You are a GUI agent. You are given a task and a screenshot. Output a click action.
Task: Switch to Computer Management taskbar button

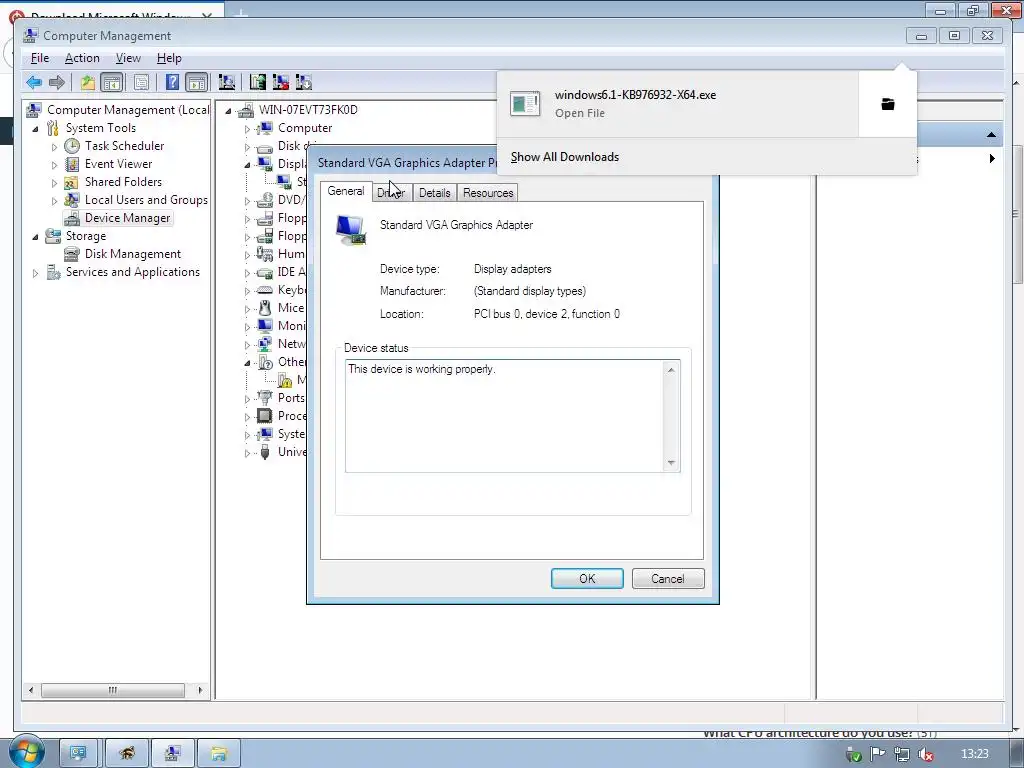[172, 754]
